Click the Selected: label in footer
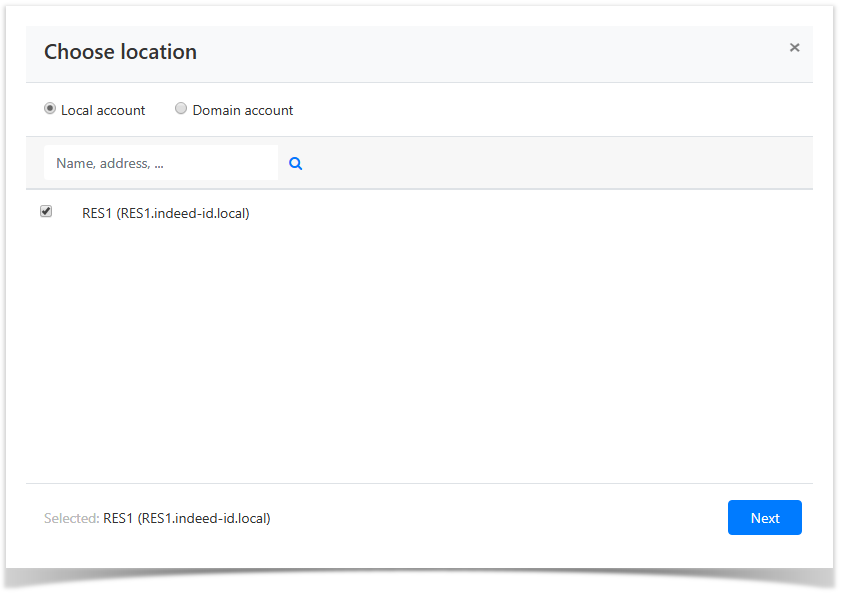This screenshot has width=847, height=597. [72, 518]
